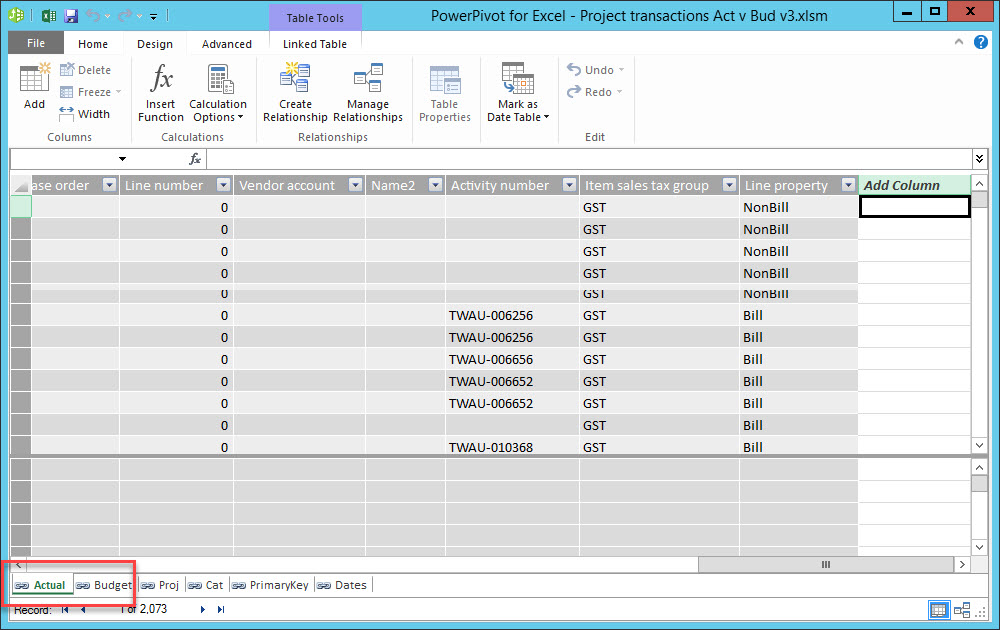Select the Budget table tab
1000x630 pixels.
104,585
